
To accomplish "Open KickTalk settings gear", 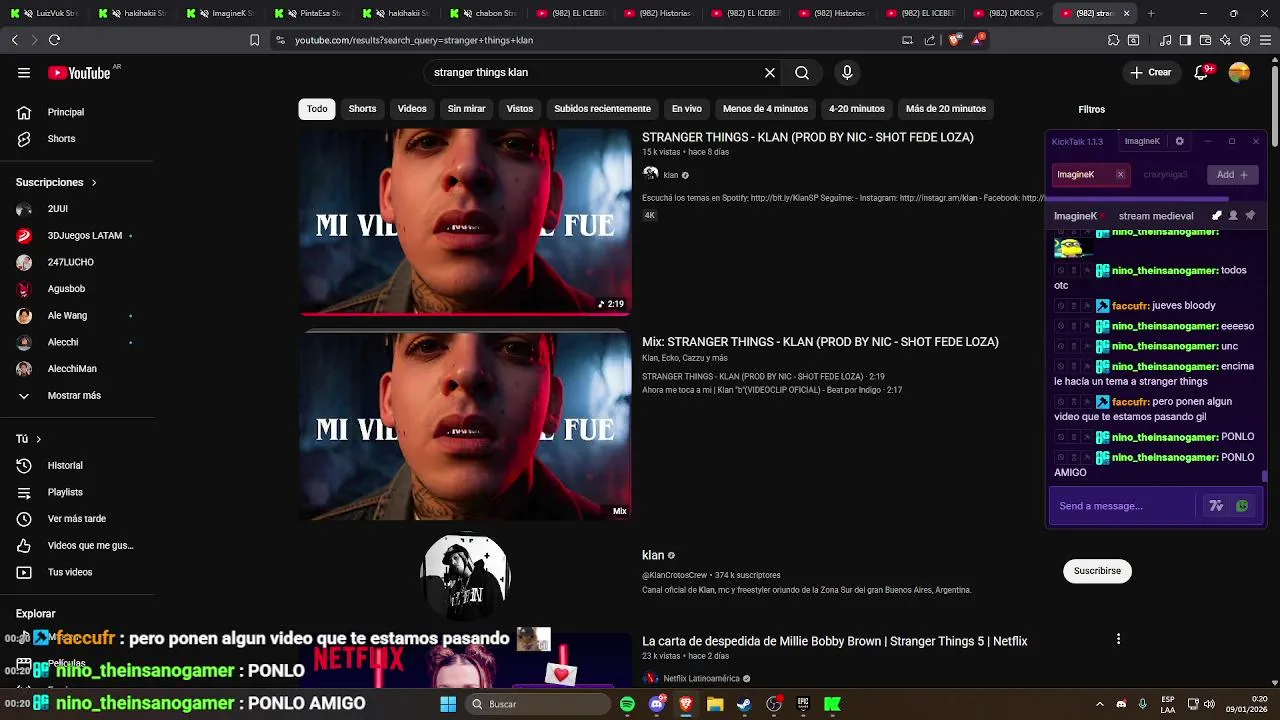I will click(1179, 141).
